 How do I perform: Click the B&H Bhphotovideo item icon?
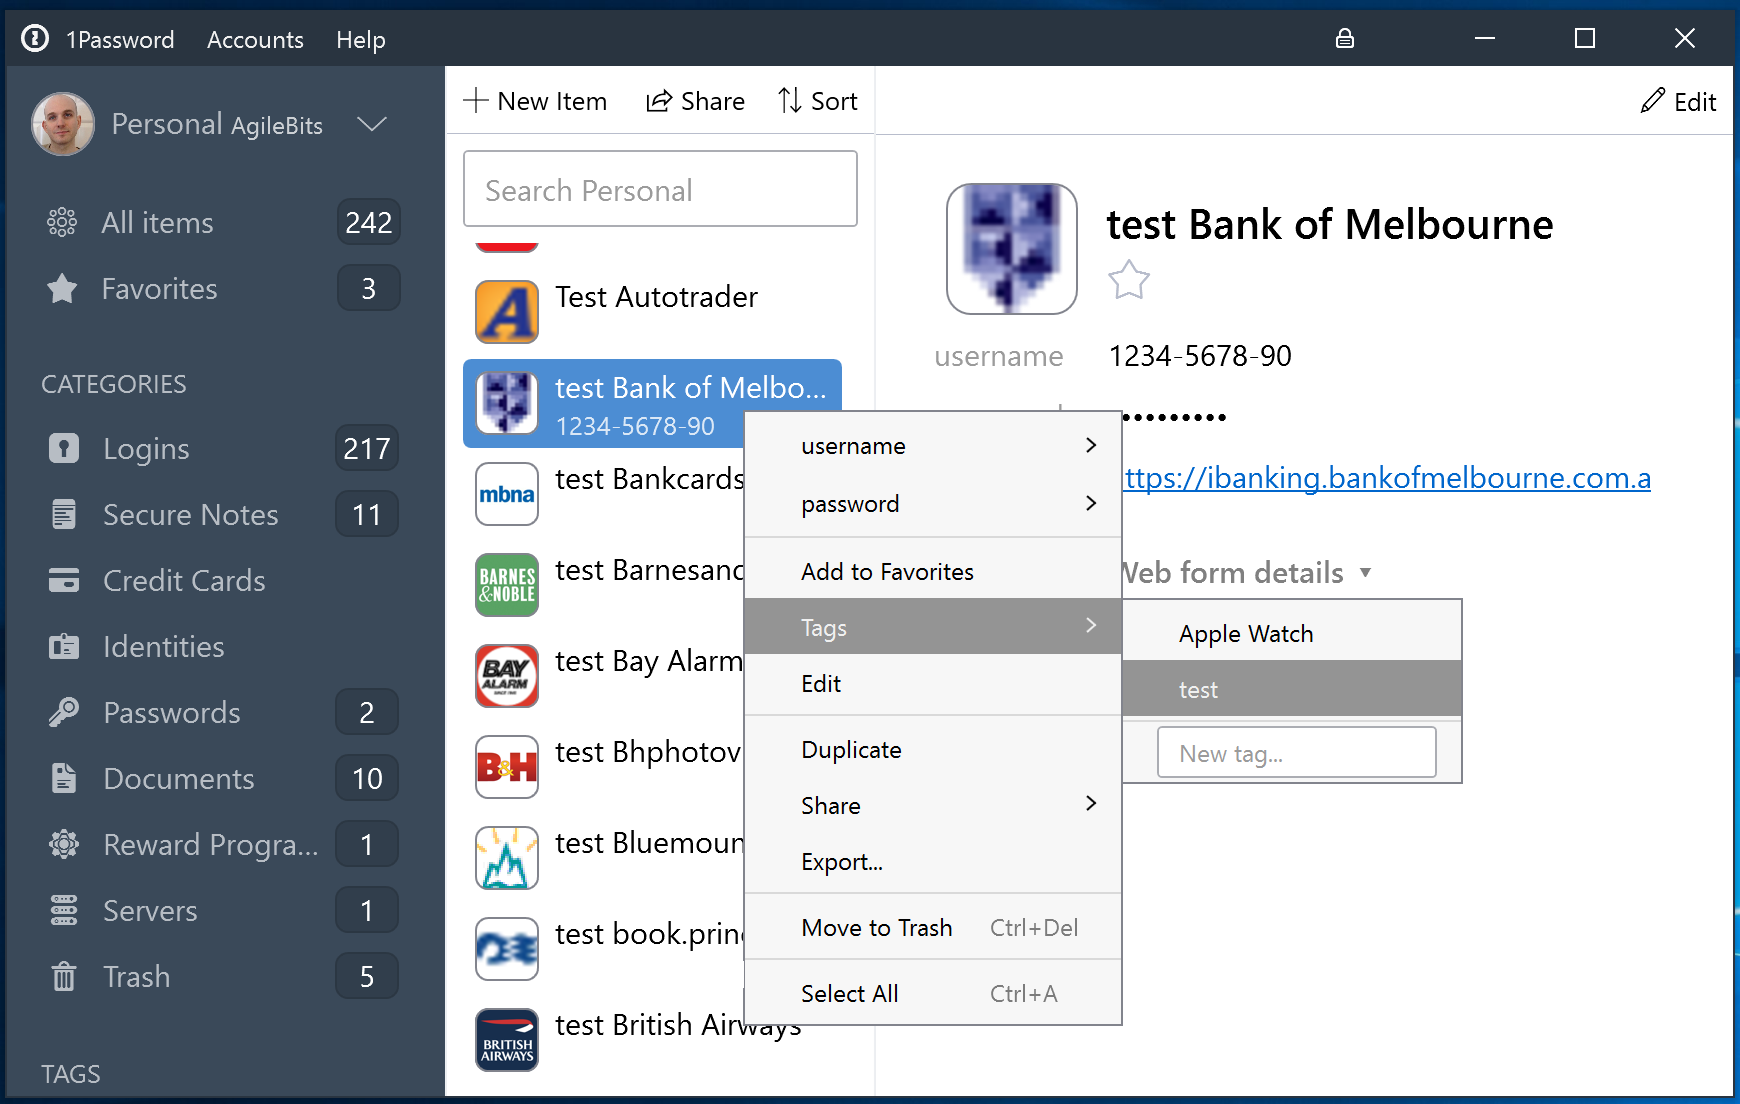507,767
